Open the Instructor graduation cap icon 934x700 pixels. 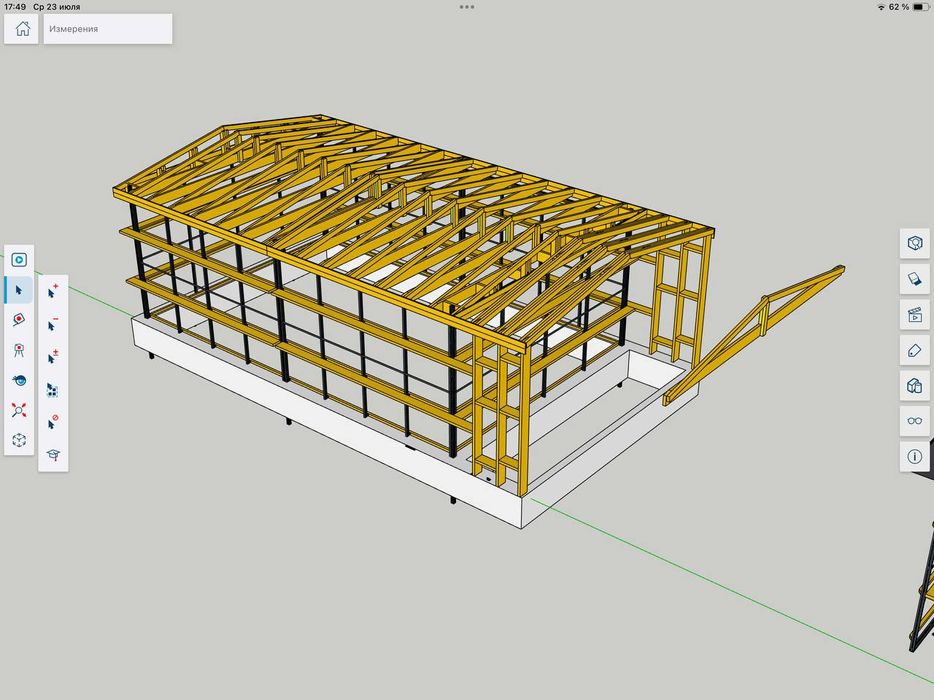53,455
